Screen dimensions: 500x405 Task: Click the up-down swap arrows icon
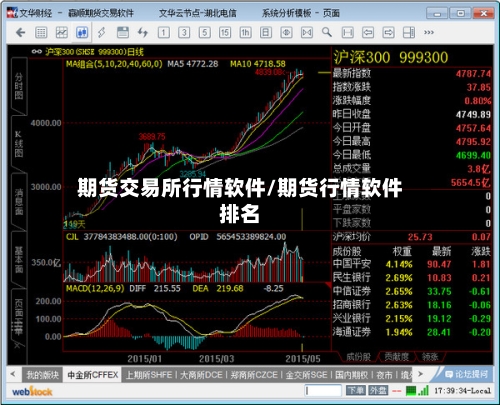pos(143,33)
